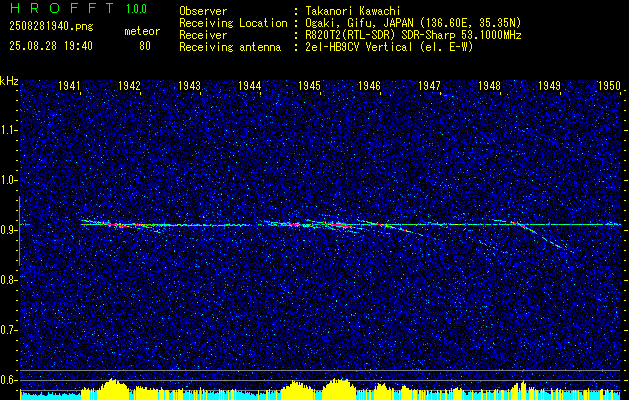
Task: Select the file name 2508281940.png
Action: (x=51, y=27)
